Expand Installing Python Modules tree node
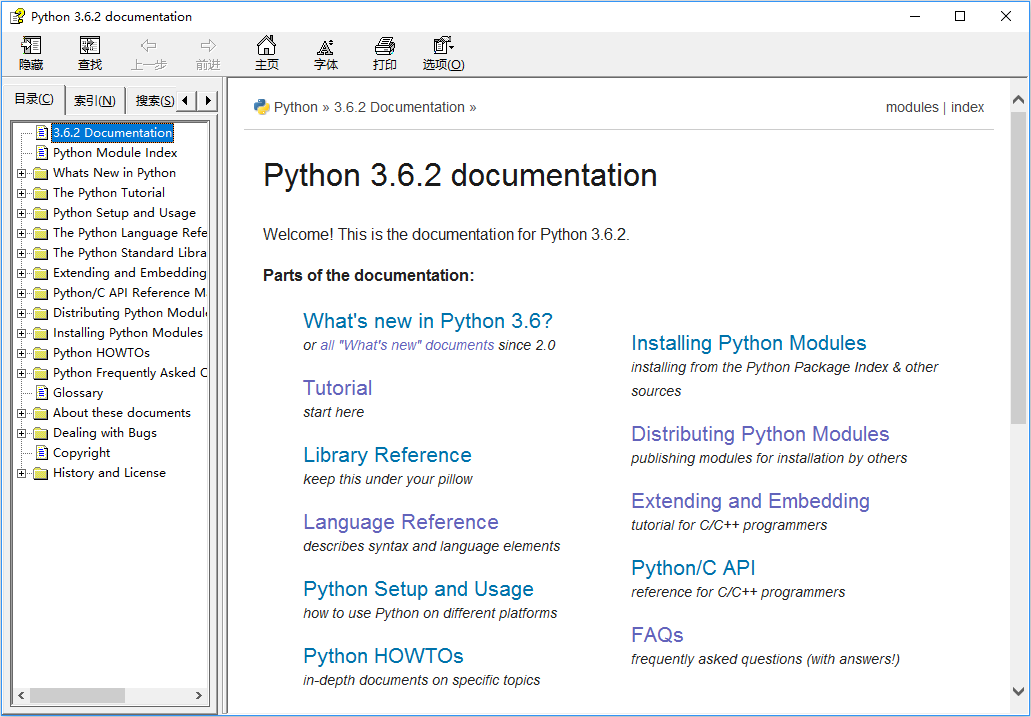Viewport: 1031px width, 717px height. point(22,334)
